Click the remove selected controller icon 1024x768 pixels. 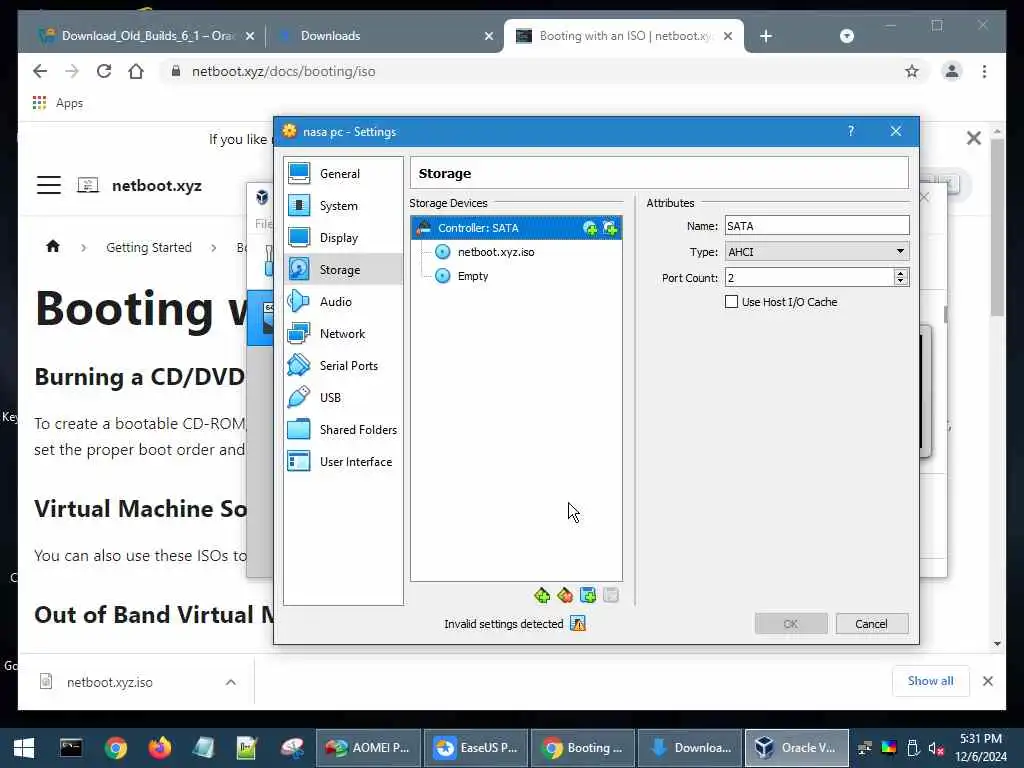tap(565, 595)
